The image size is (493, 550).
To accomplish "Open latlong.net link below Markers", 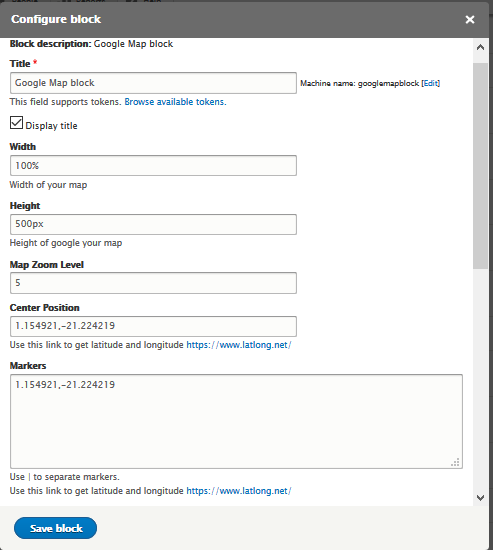I will coord(239,491).
